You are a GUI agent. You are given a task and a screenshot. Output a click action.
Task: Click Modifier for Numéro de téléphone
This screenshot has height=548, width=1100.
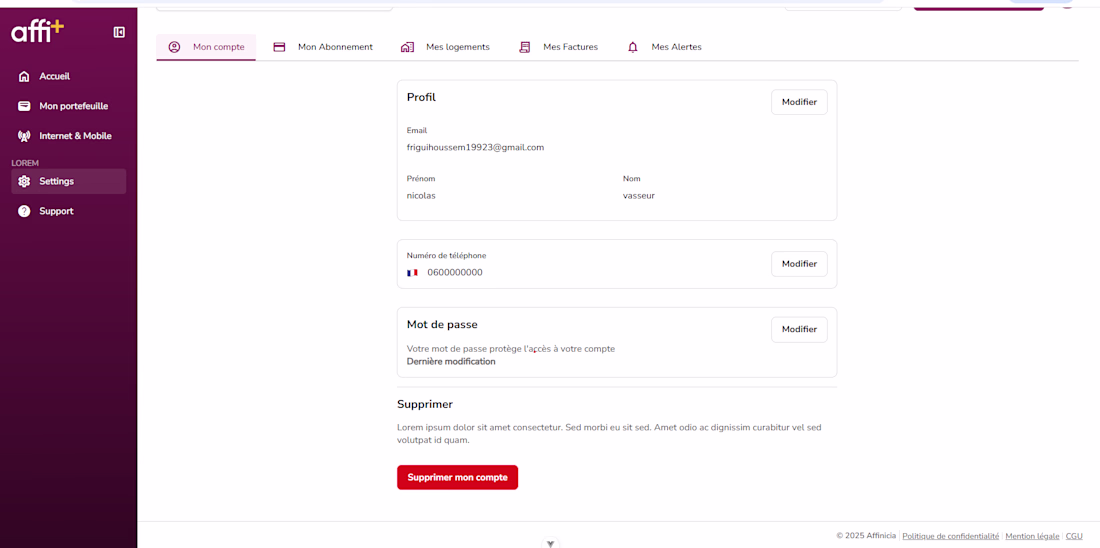[799, 264]
